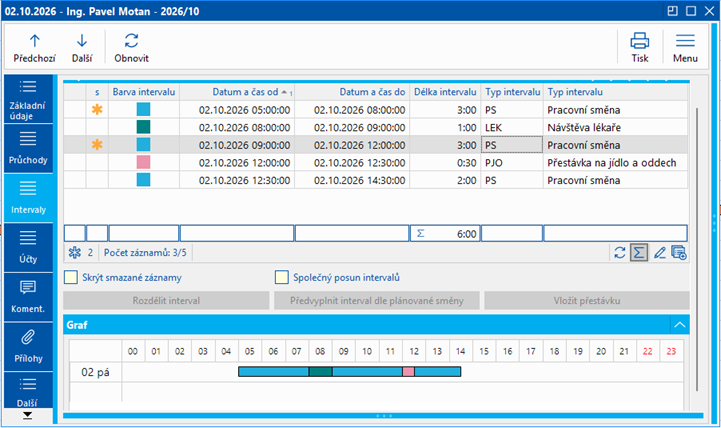This screenshot has width=721, height=428.
Task: Click Počet záznamů: 3/5 status text
Action: [x=145, y=252]
